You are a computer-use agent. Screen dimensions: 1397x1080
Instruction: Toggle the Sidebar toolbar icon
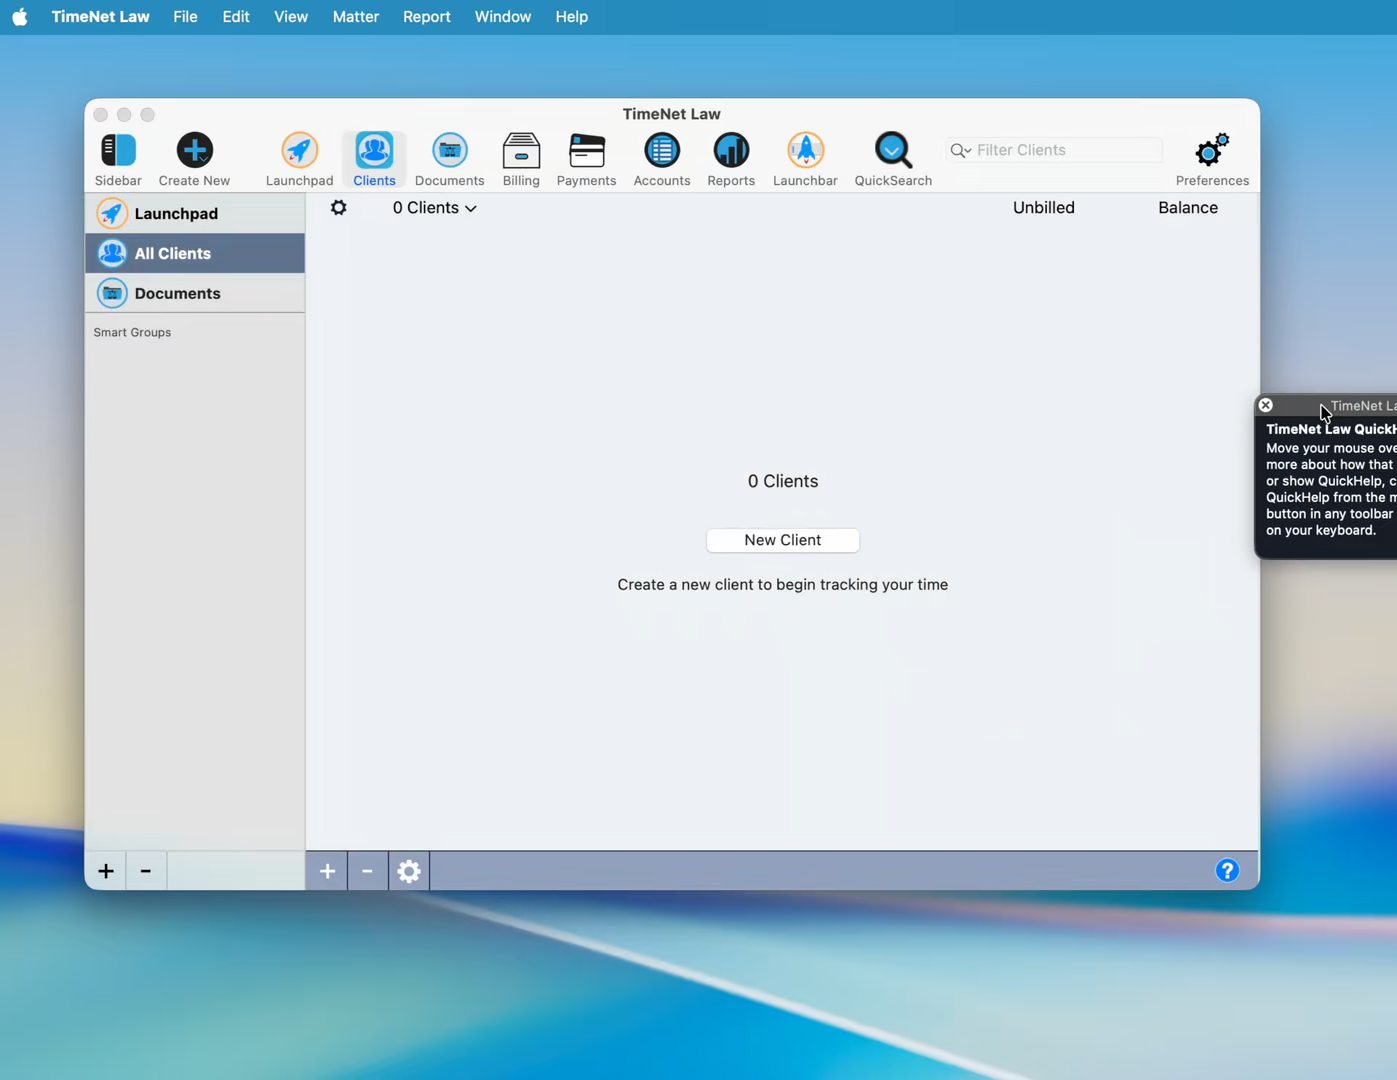click(x=118, y=151)
